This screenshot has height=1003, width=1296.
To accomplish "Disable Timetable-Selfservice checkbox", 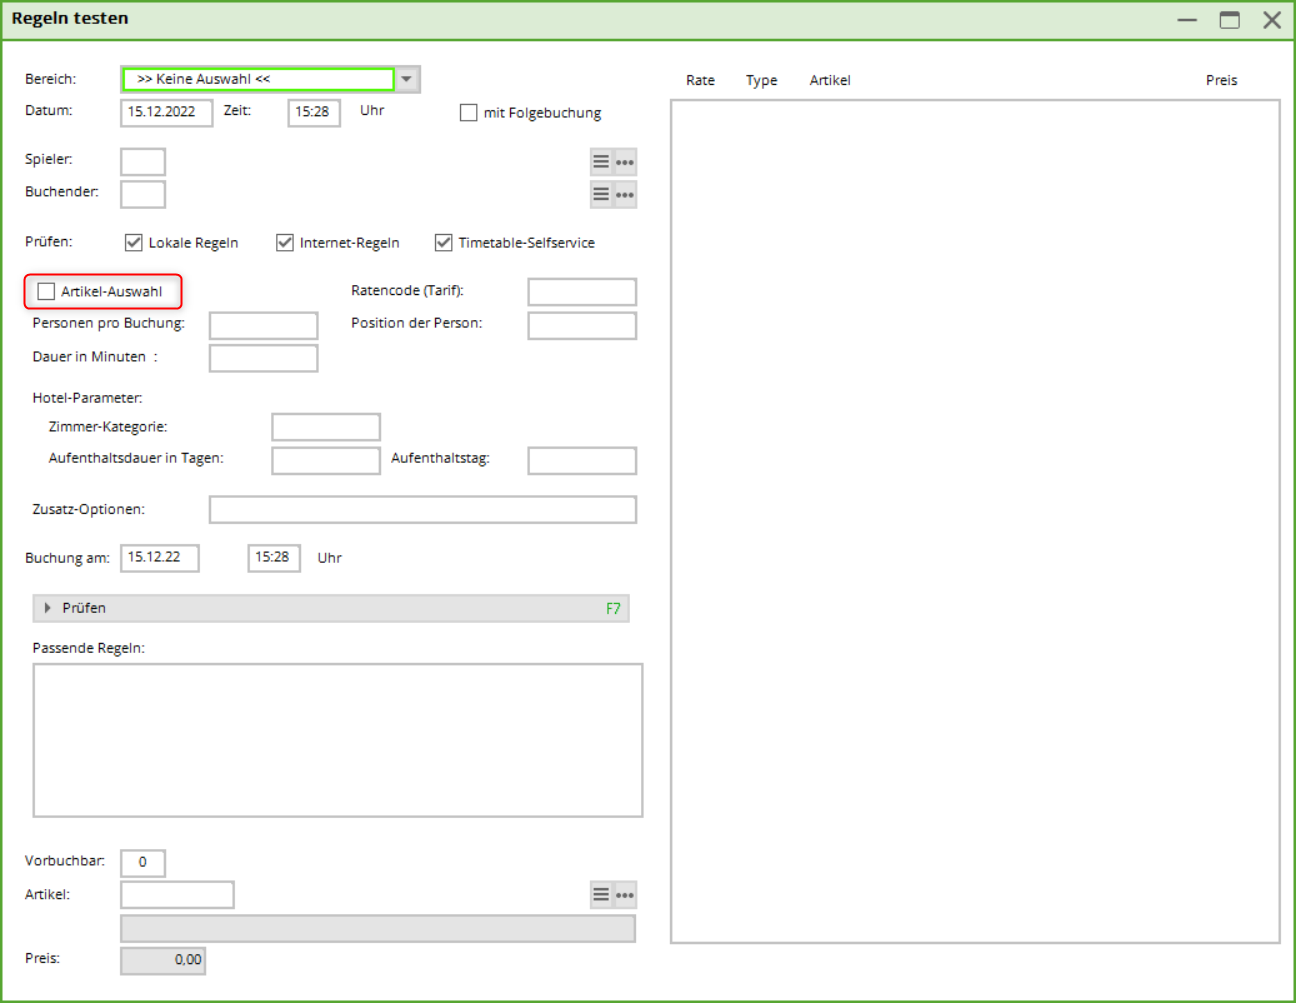I will [444, 243].
